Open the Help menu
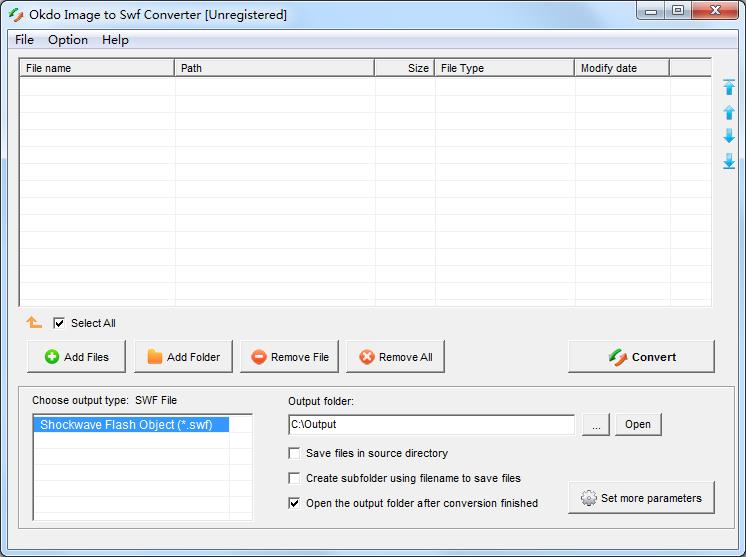 tap(115, 40)
